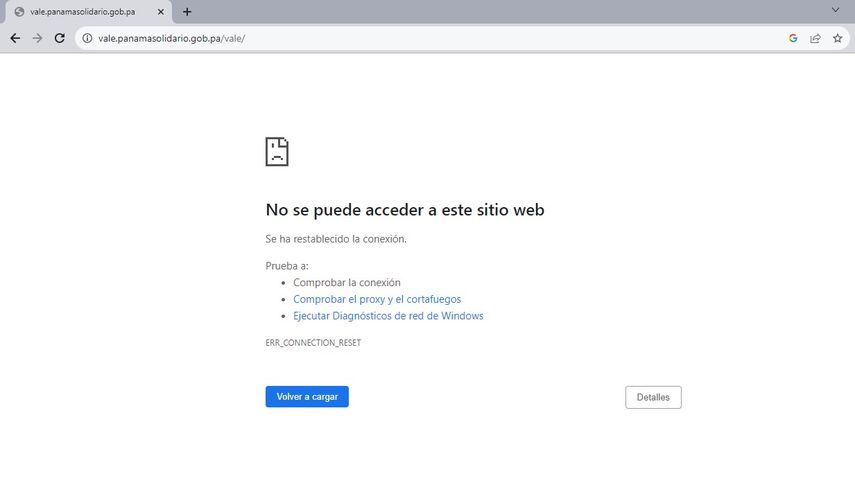Click the sad page error icon

277,151
